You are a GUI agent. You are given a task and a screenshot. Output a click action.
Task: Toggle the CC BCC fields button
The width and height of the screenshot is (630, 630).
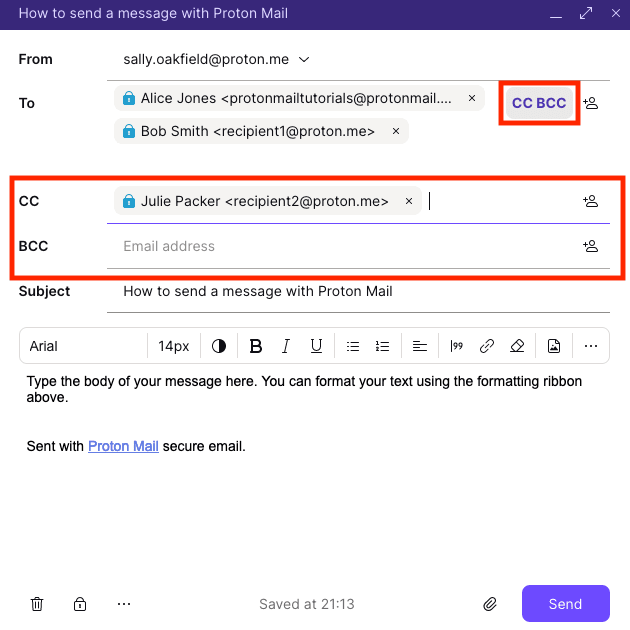pyautogui.click(x=539, y=103)
